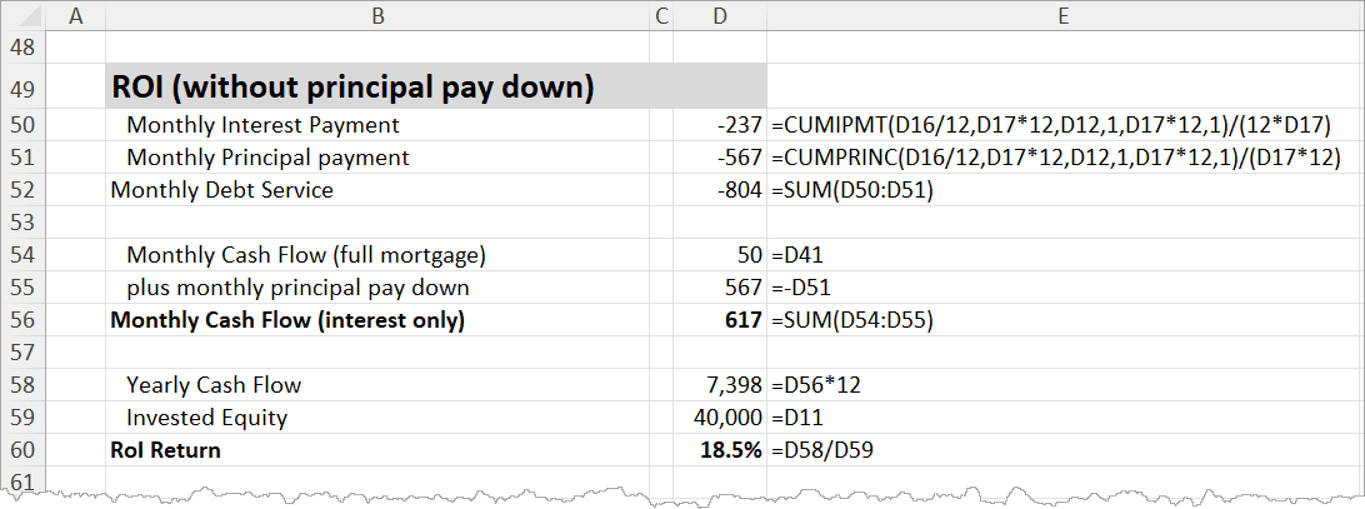This screenshot has height=509, width=1365.
Task: Click the CUMIPMT formula text cell
Action: pos(1051,126)
